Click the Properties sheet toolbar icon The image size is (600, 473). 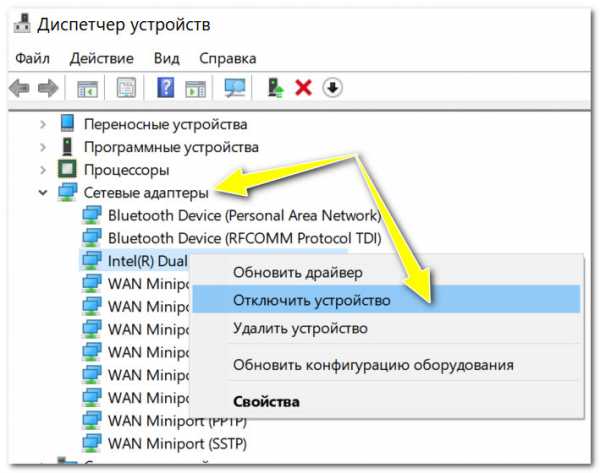pos(126,88)
